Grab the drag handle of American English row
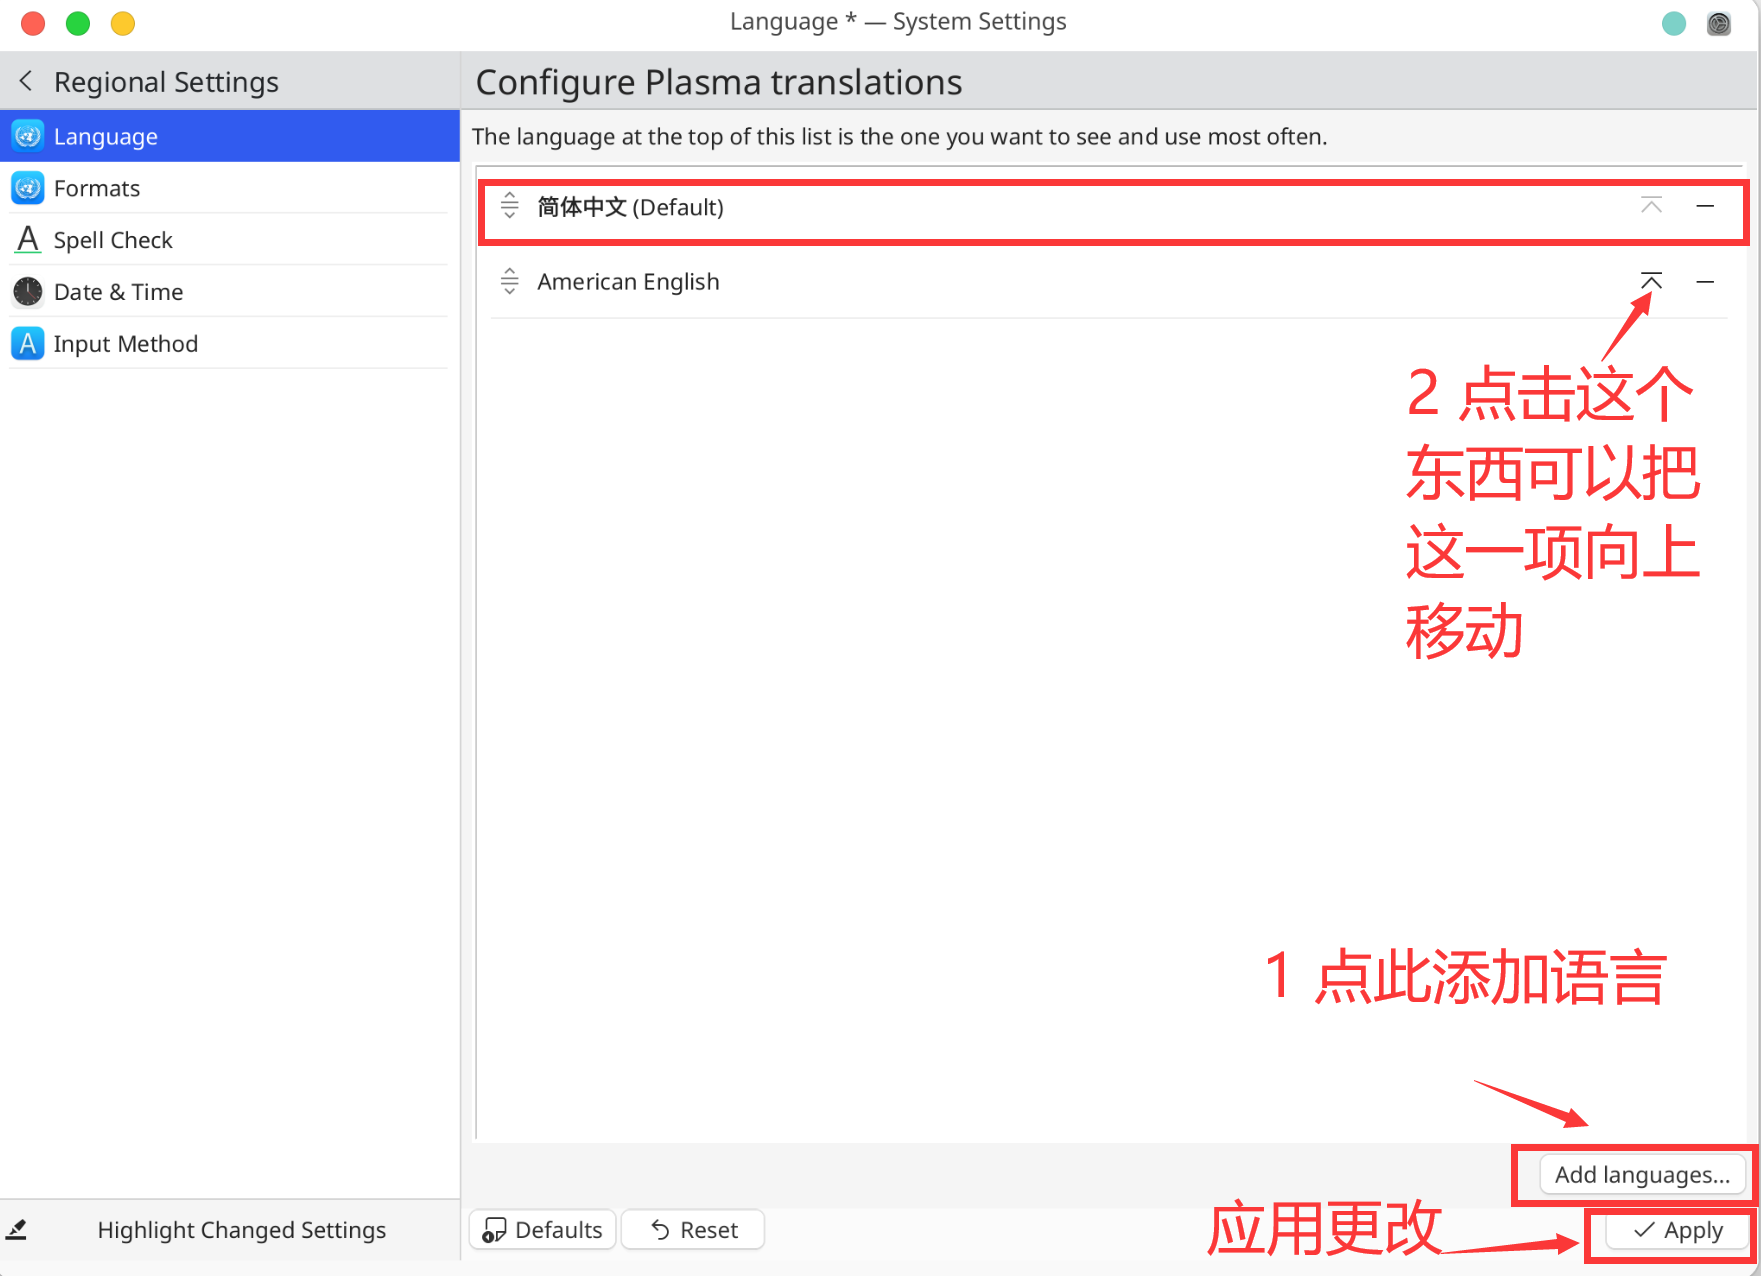 [510, 281]
